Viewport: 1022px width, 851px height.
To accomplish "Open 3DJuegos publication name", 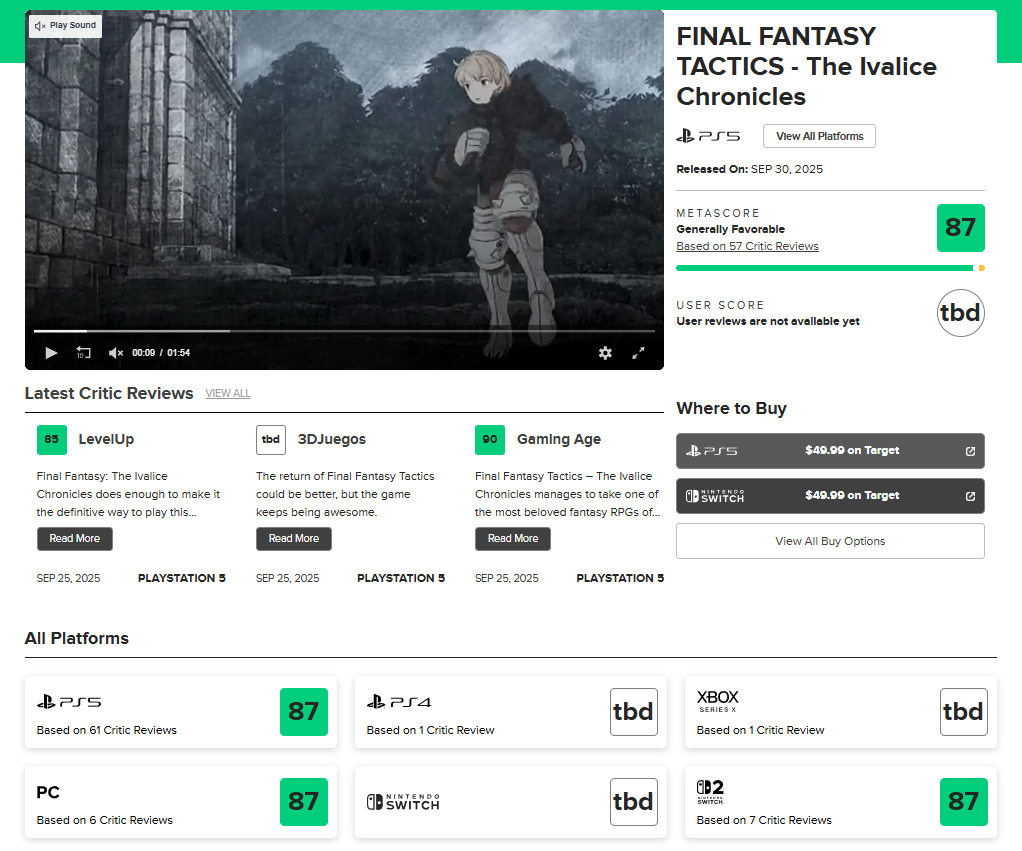I will point(332,439).
